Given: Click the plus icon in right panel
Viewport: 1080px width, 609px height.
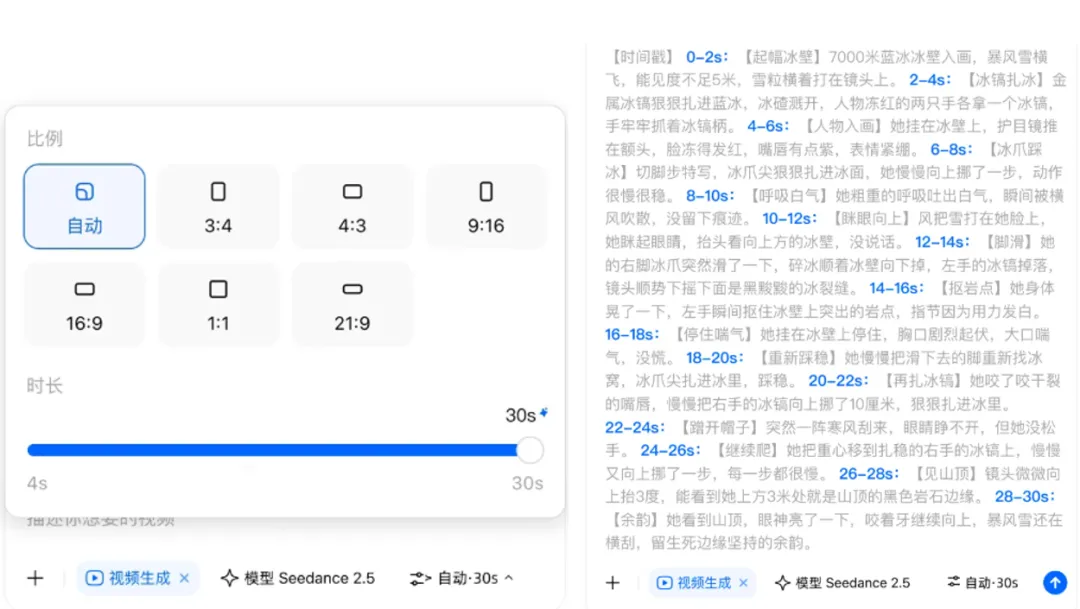Looking at the screenshot, I should click(612, 583).
